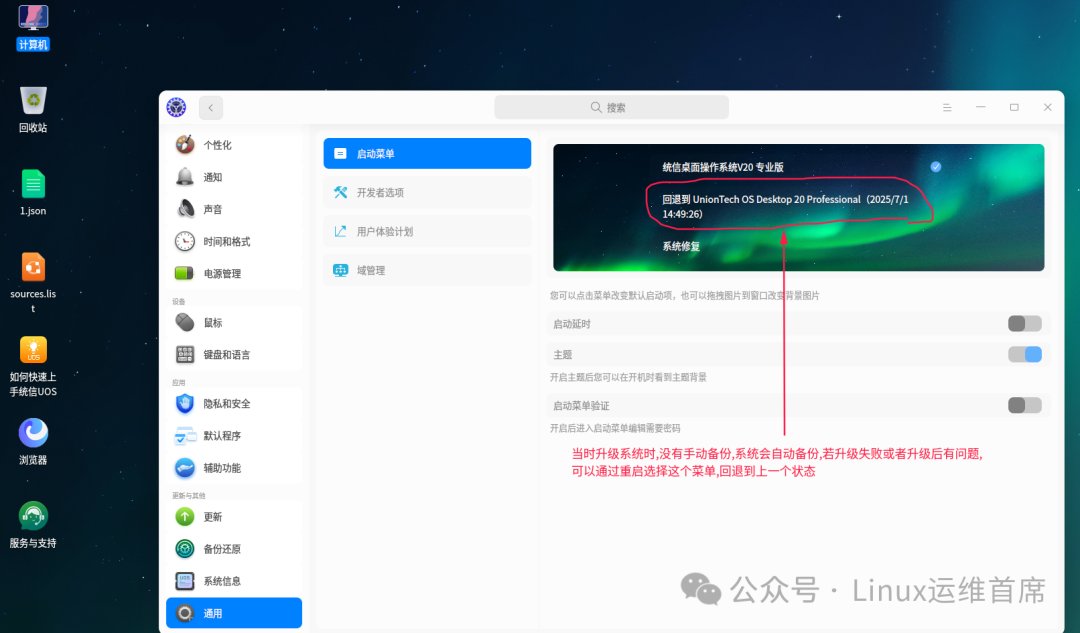Select the 1.json file icon
The image size is (1080, 633).
pyautogui.click(x=33, y=194)
